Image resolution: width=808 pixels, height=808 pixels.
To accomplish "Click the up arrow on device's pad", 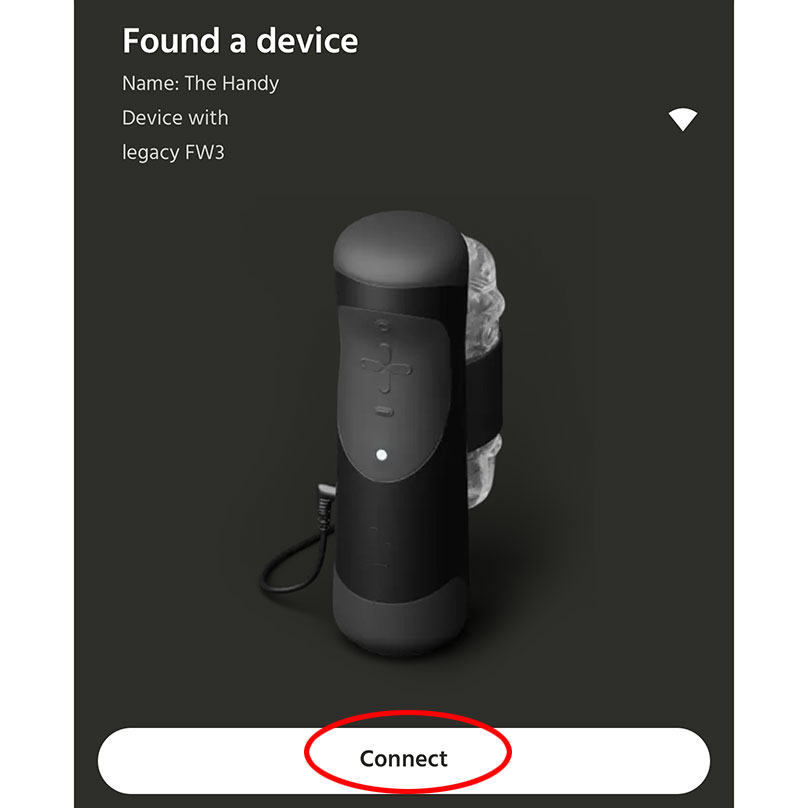I will (x=385, y=353).
